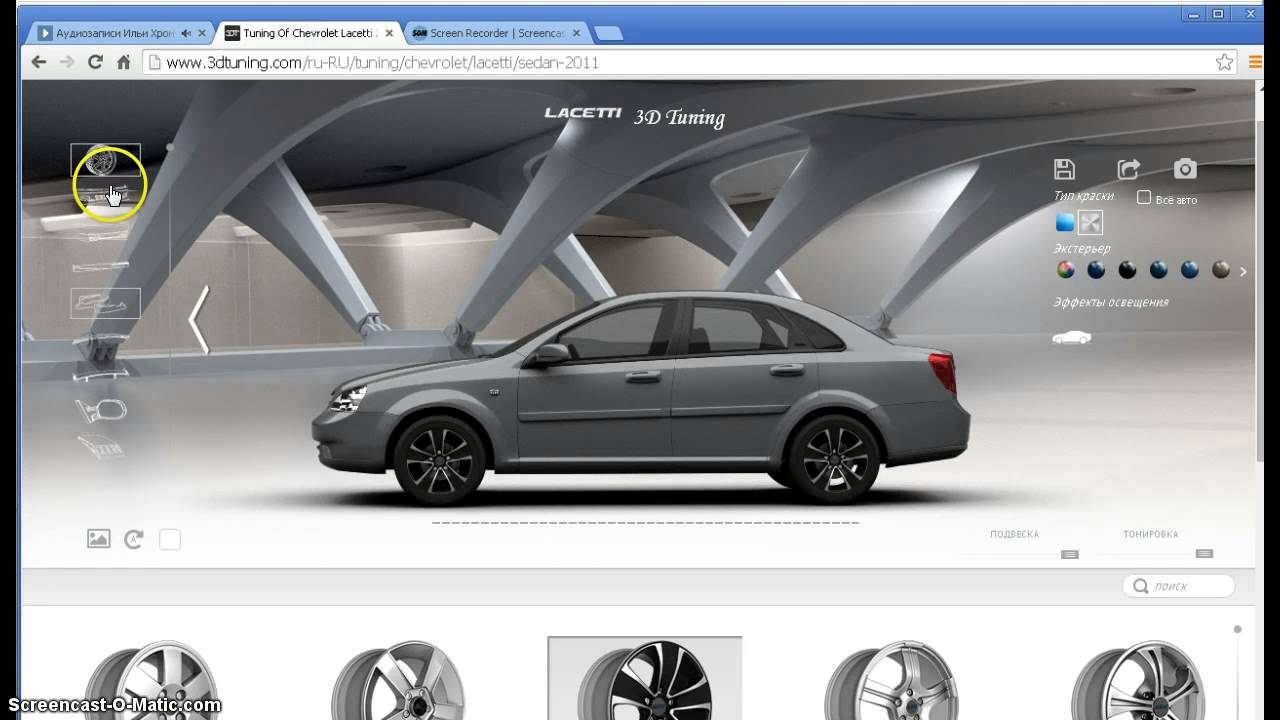Adjust the Тонировка tint slider handle
The height and width of the screenshot is (720, 1280).
(1205, 553)
